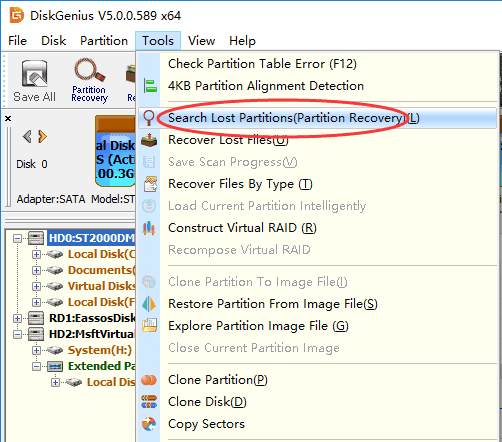The width and height of the screenshot is (502, 442).
Task: Click the Restore Partition From Image File icon
Action: point(149,304)
